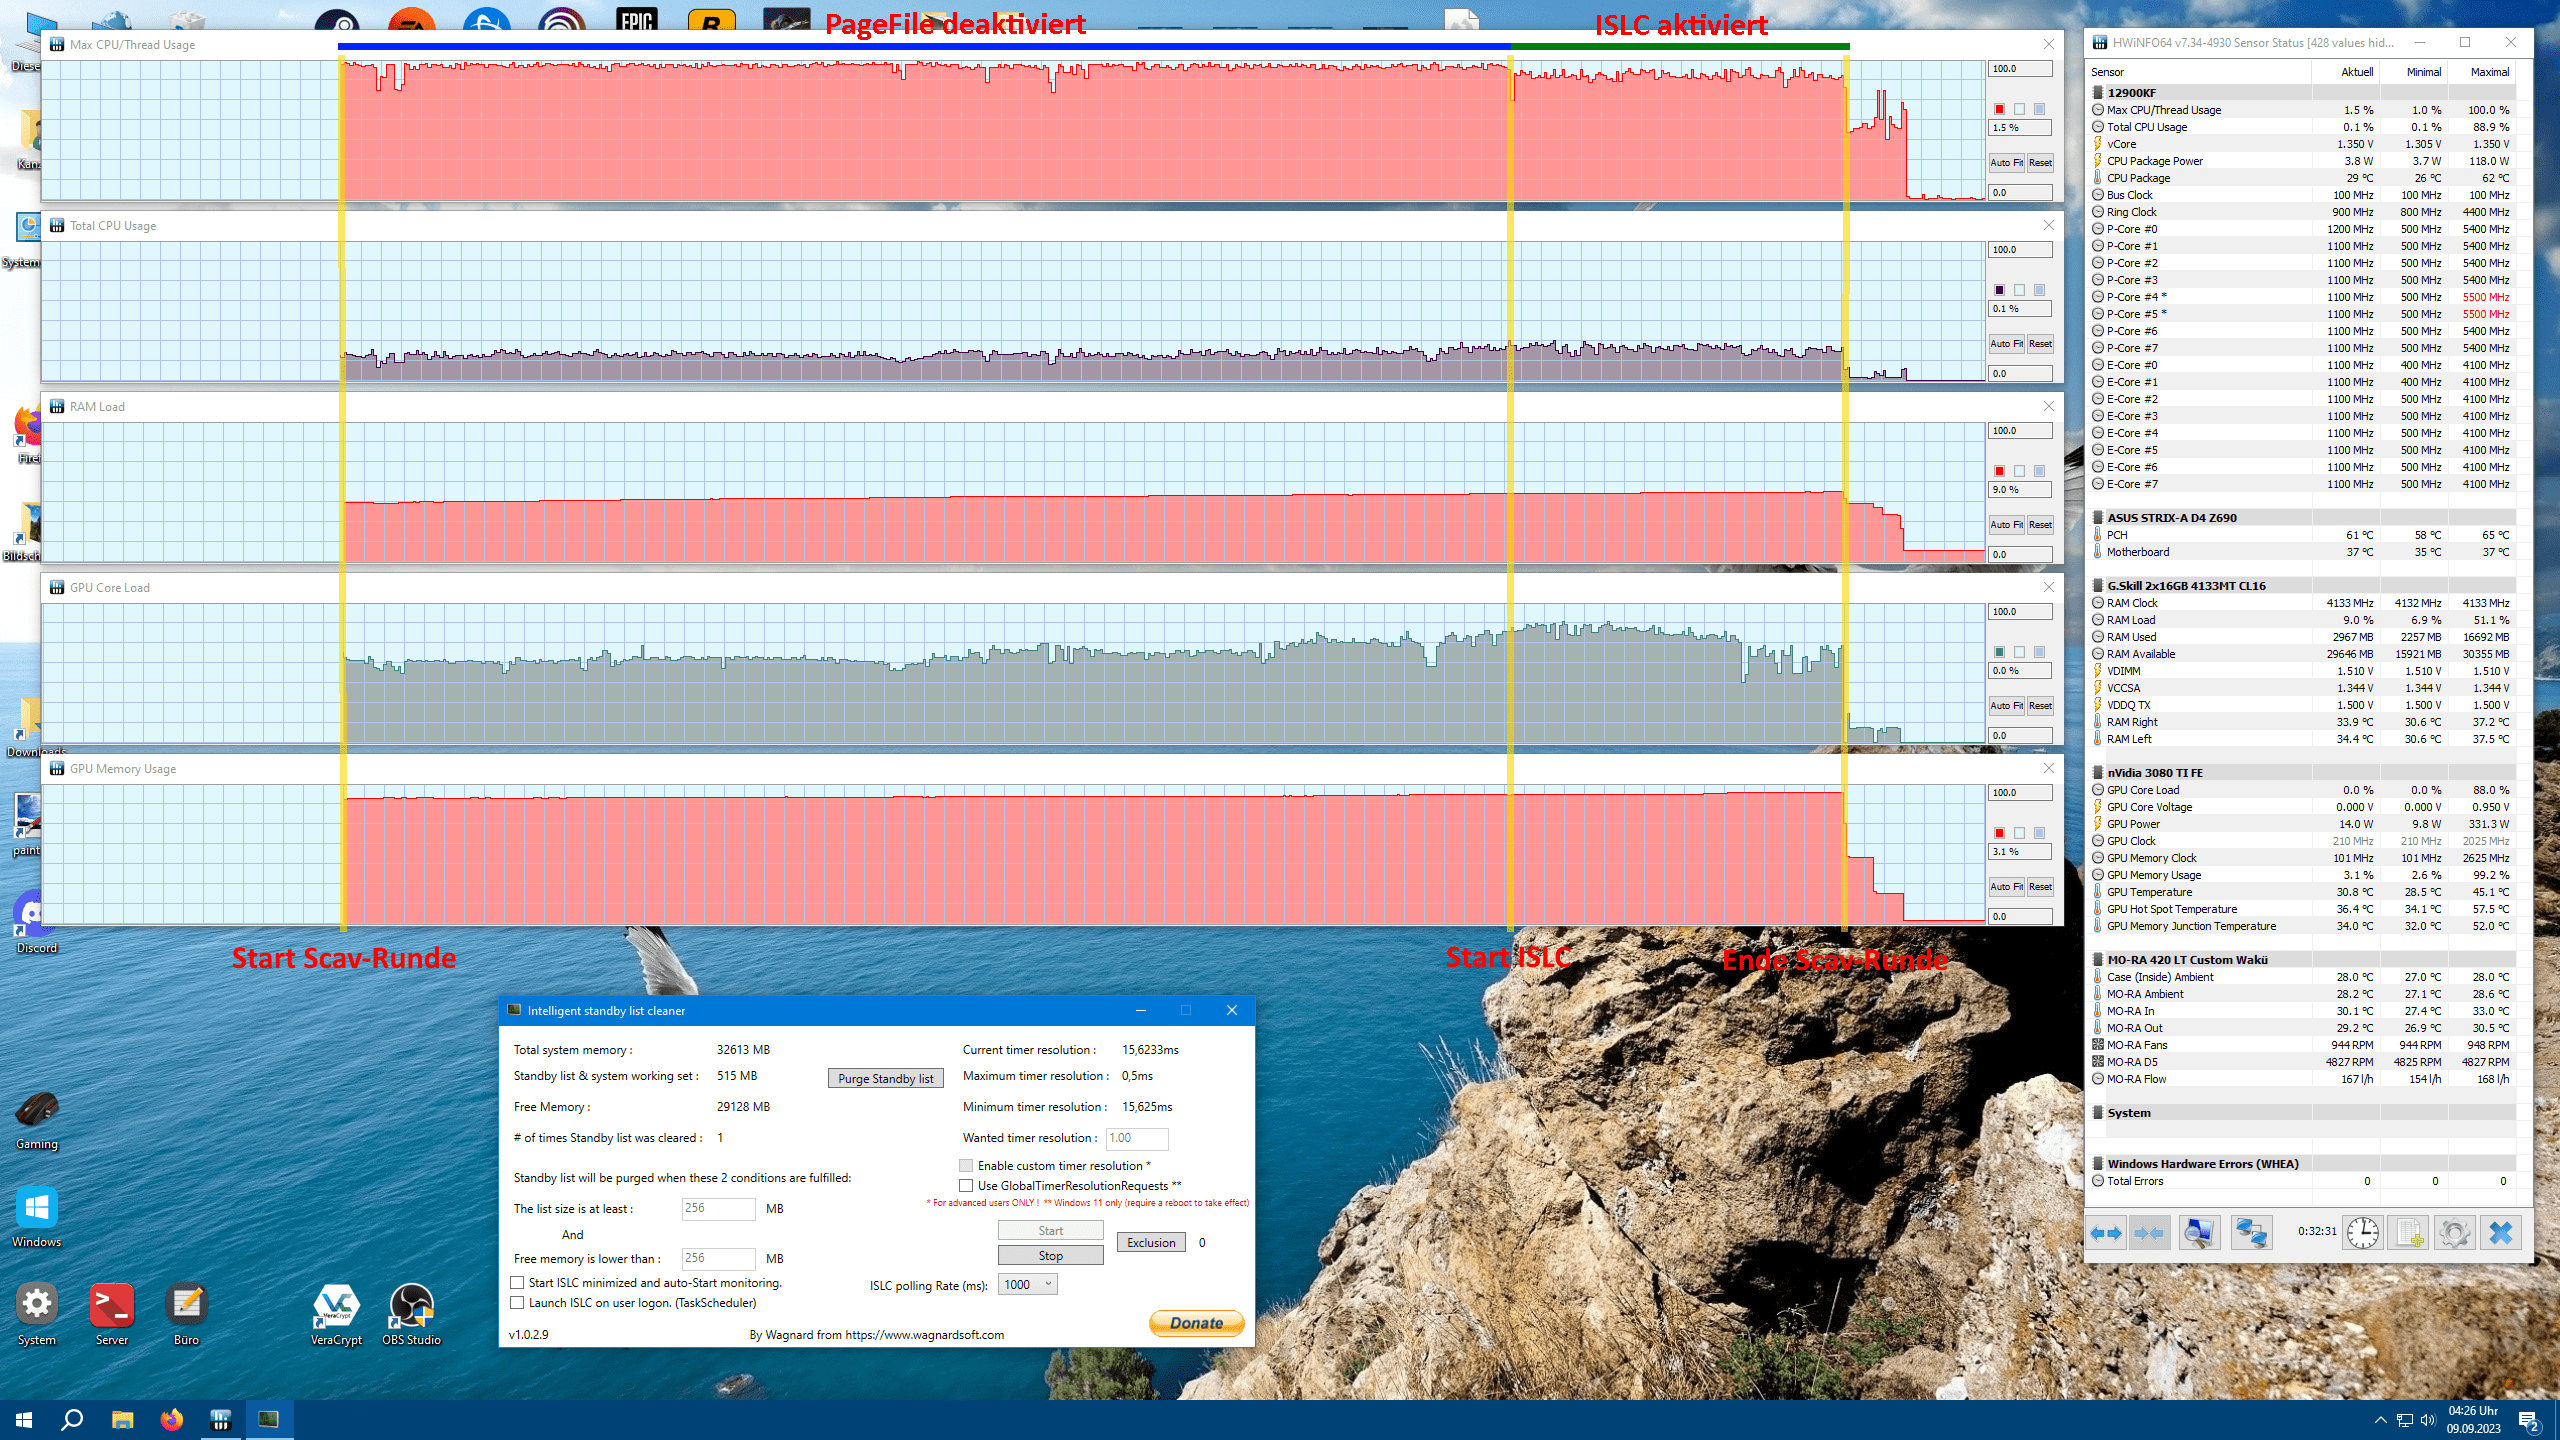Click the list size is at least field
This screenshot has height=1440, width=2560.
point(718,1209)
